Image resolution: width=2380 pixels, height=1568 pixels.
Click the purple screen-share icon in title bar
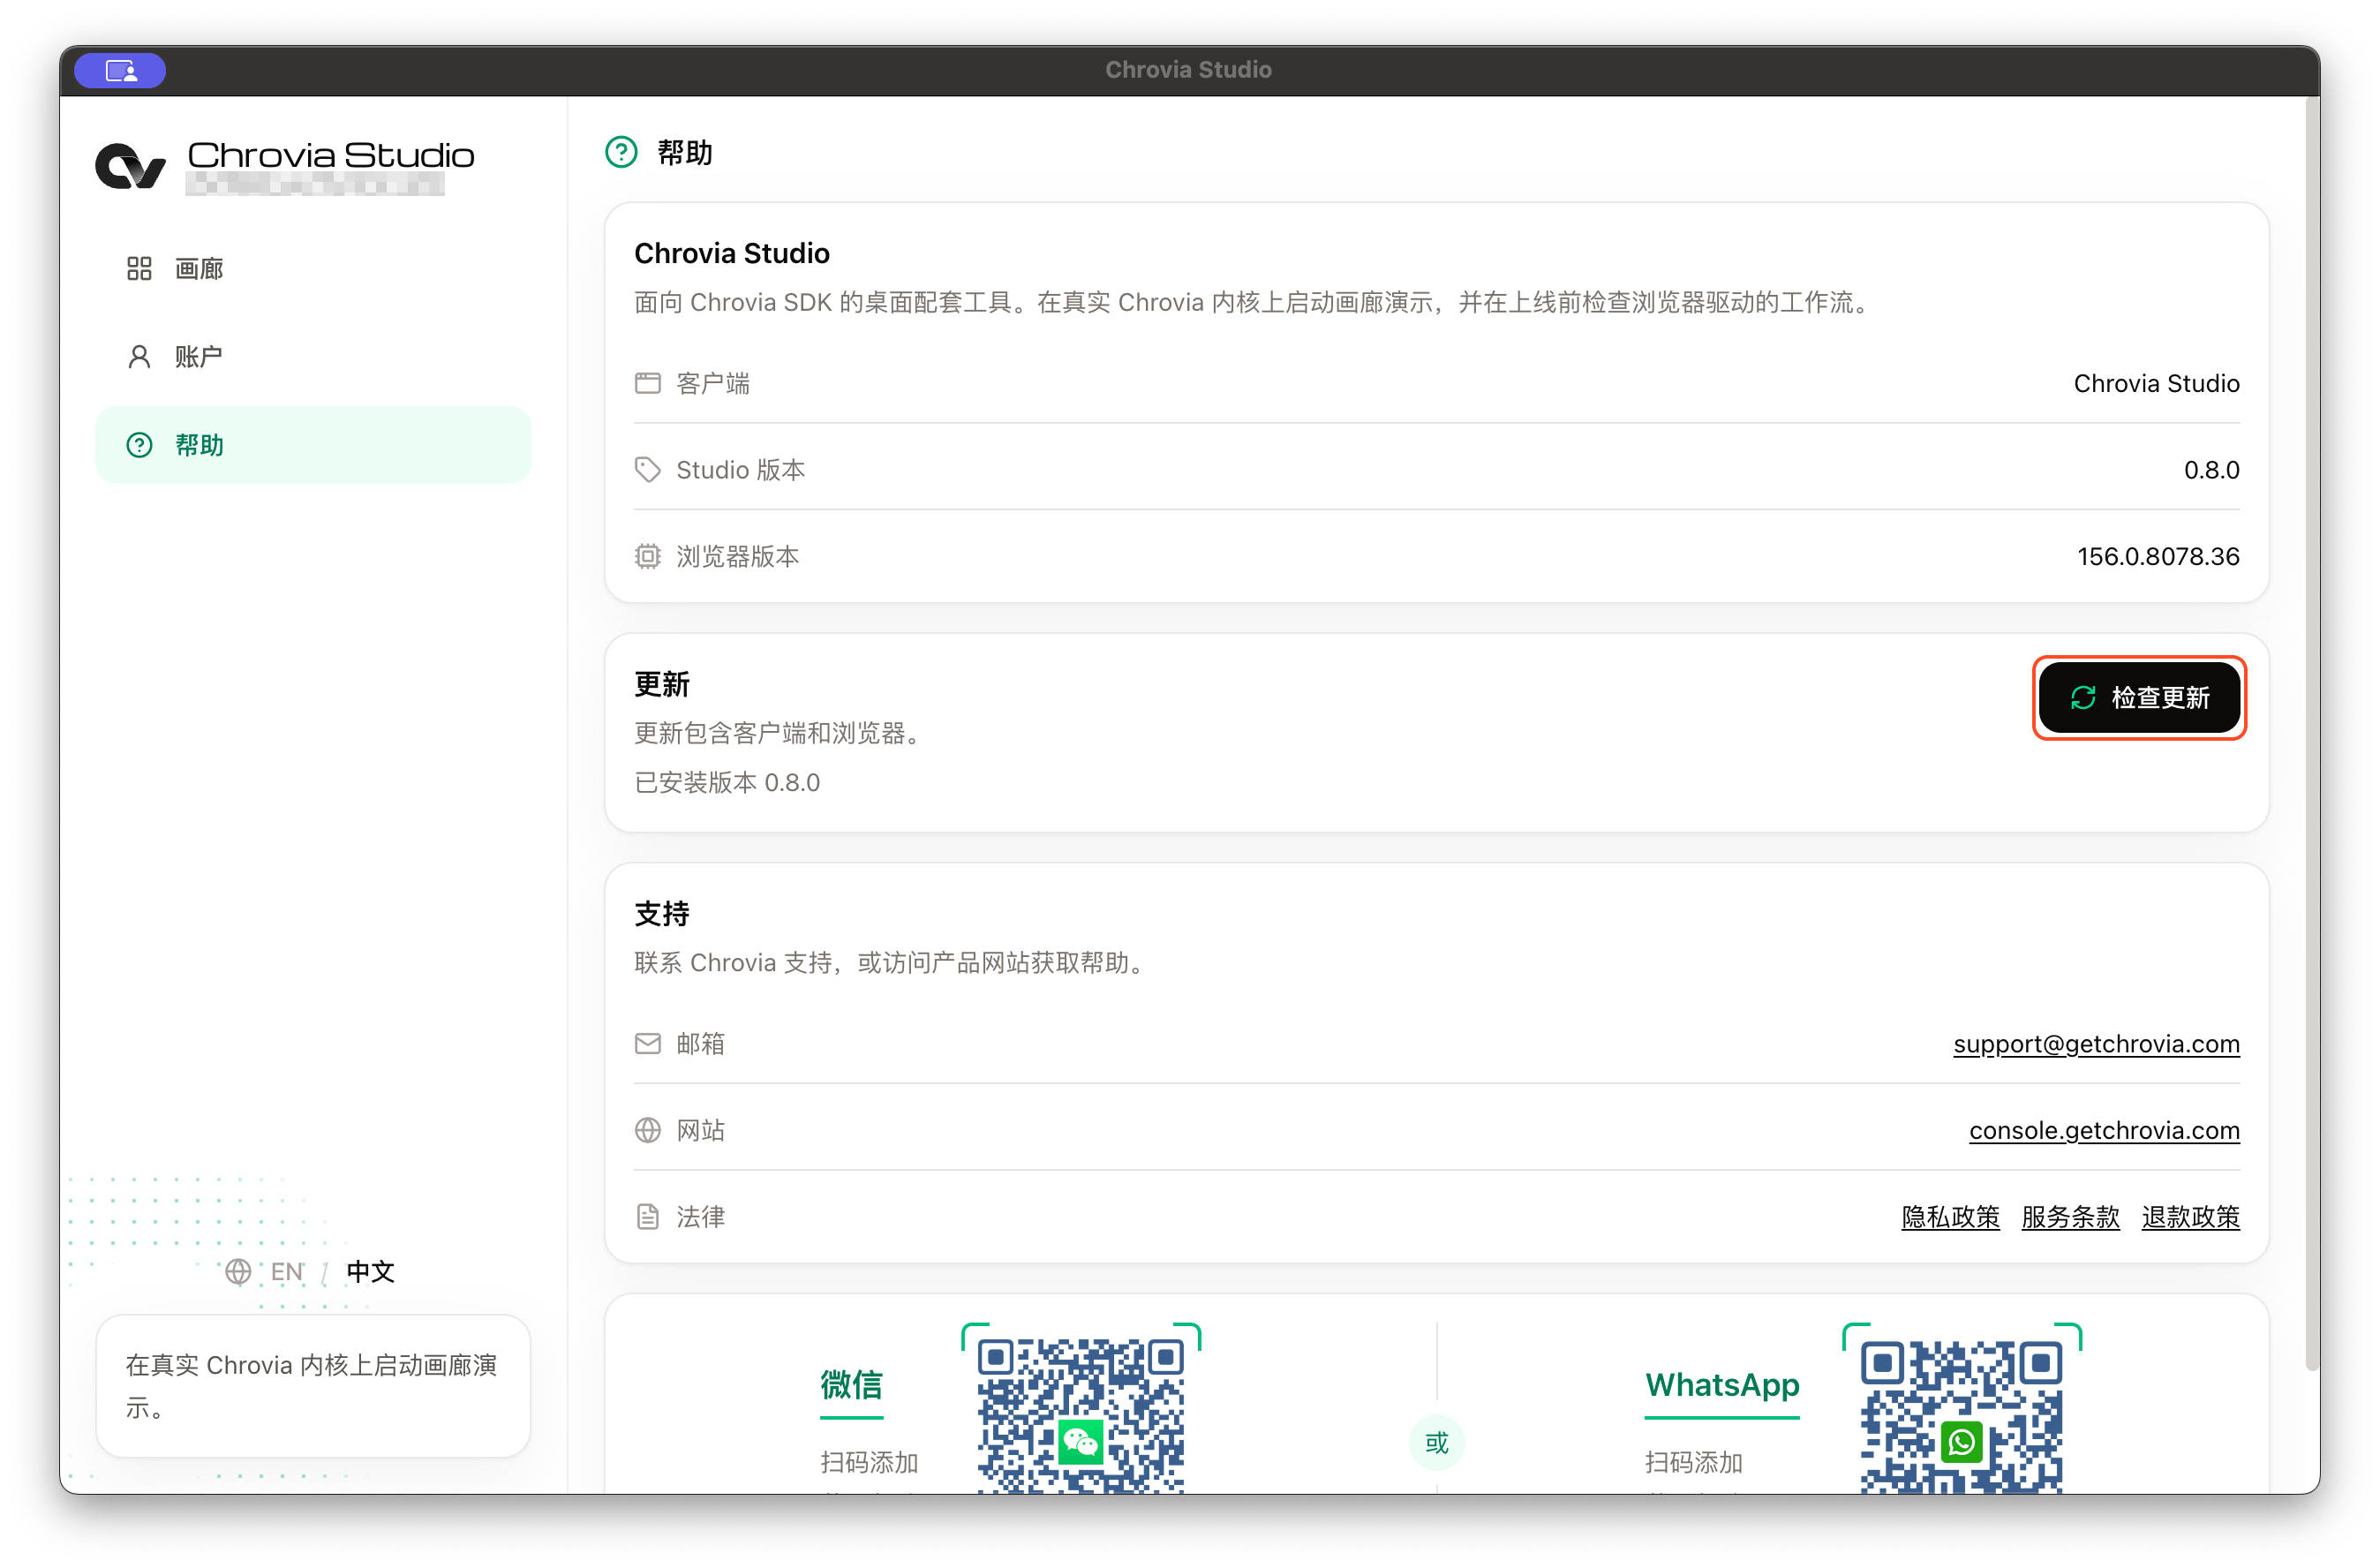(x=120, y=70)
